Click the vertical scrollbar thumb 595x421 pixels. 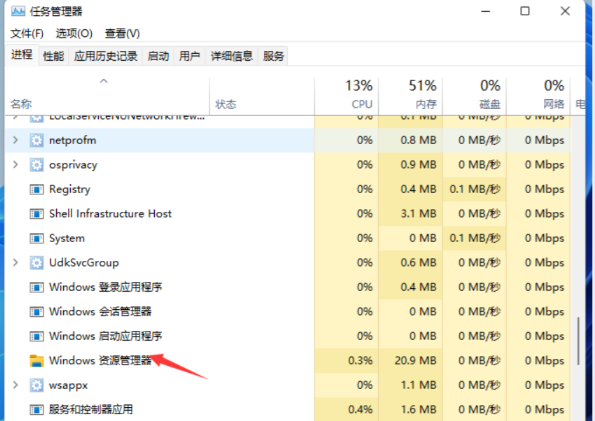pyautogui.click(x=578, y=341)
